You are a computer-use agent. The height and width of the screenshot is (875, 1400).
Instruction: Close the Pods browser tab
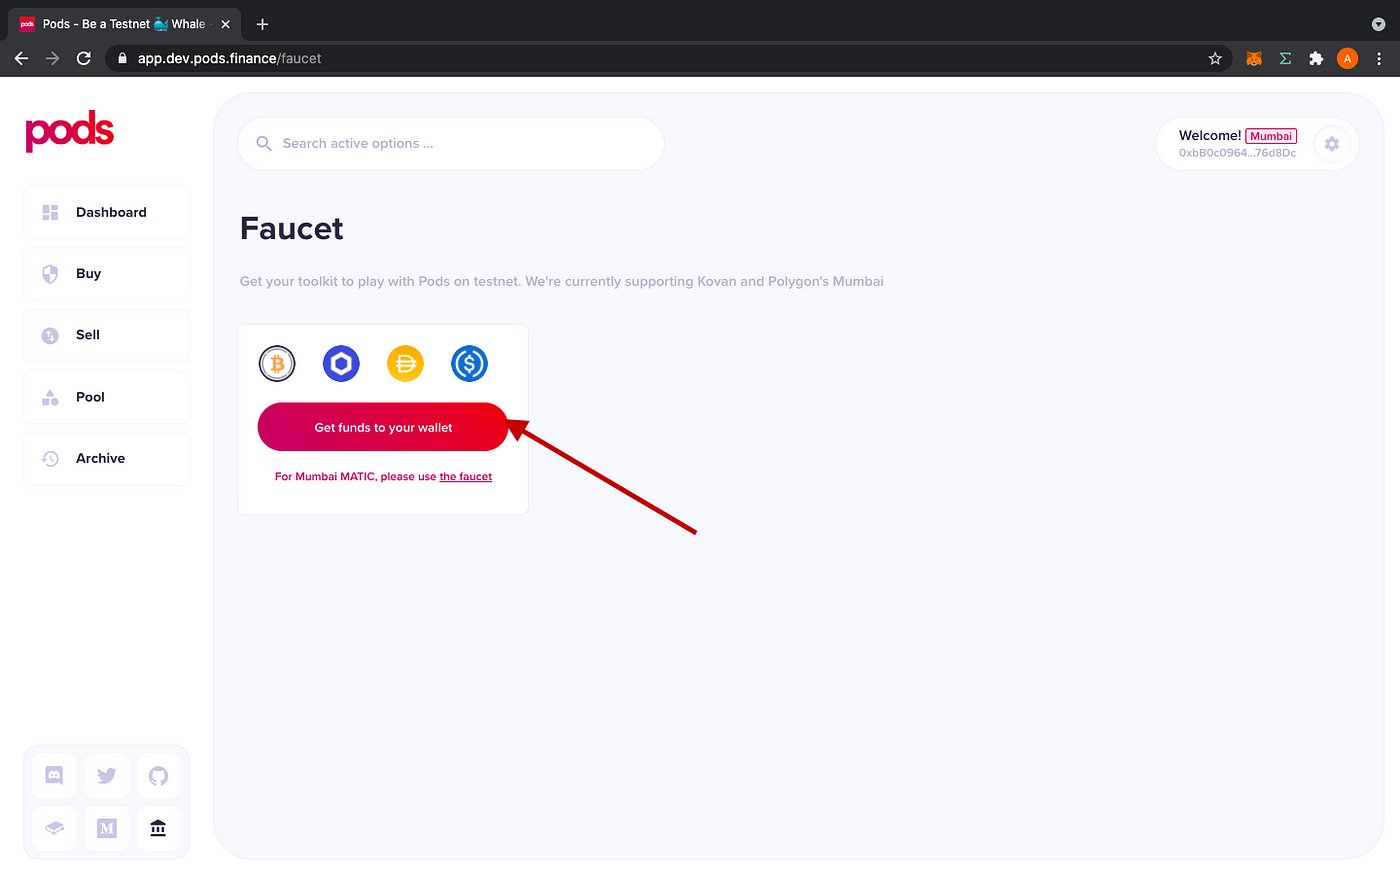click(x=225, y=24)
